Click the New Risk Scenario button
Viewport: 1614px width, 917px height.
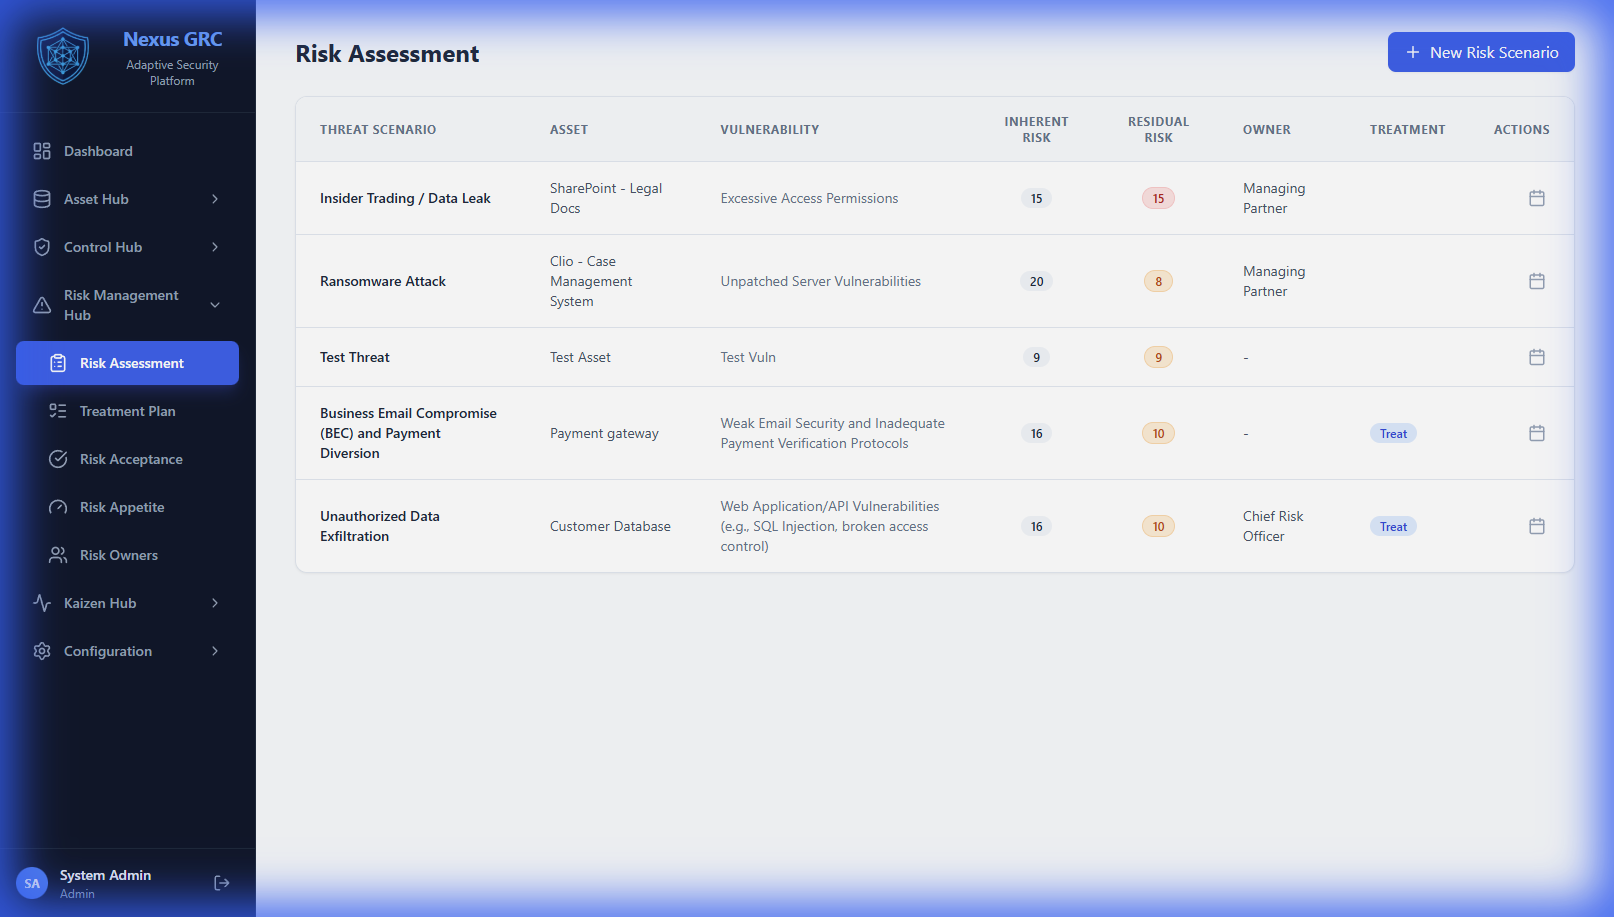[x=1481, y=52]
